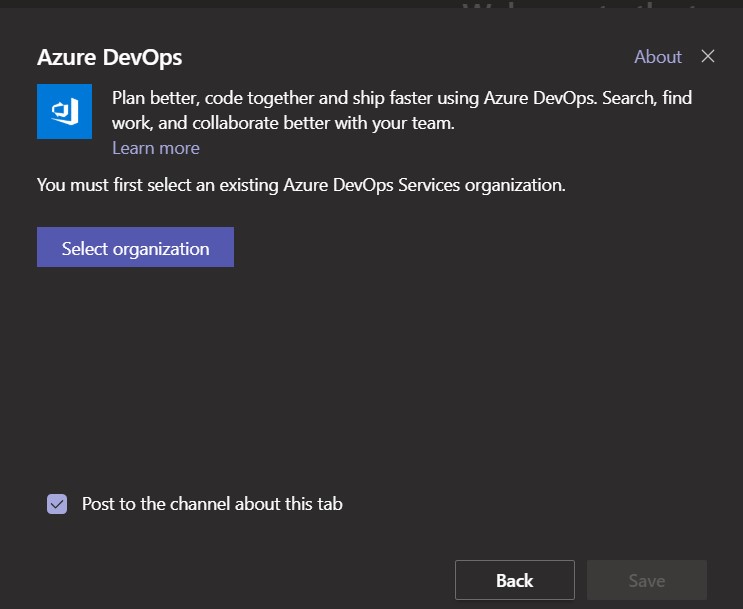Open the About link
This screenshot has width=743, height=609.
(x=657, y=57)
